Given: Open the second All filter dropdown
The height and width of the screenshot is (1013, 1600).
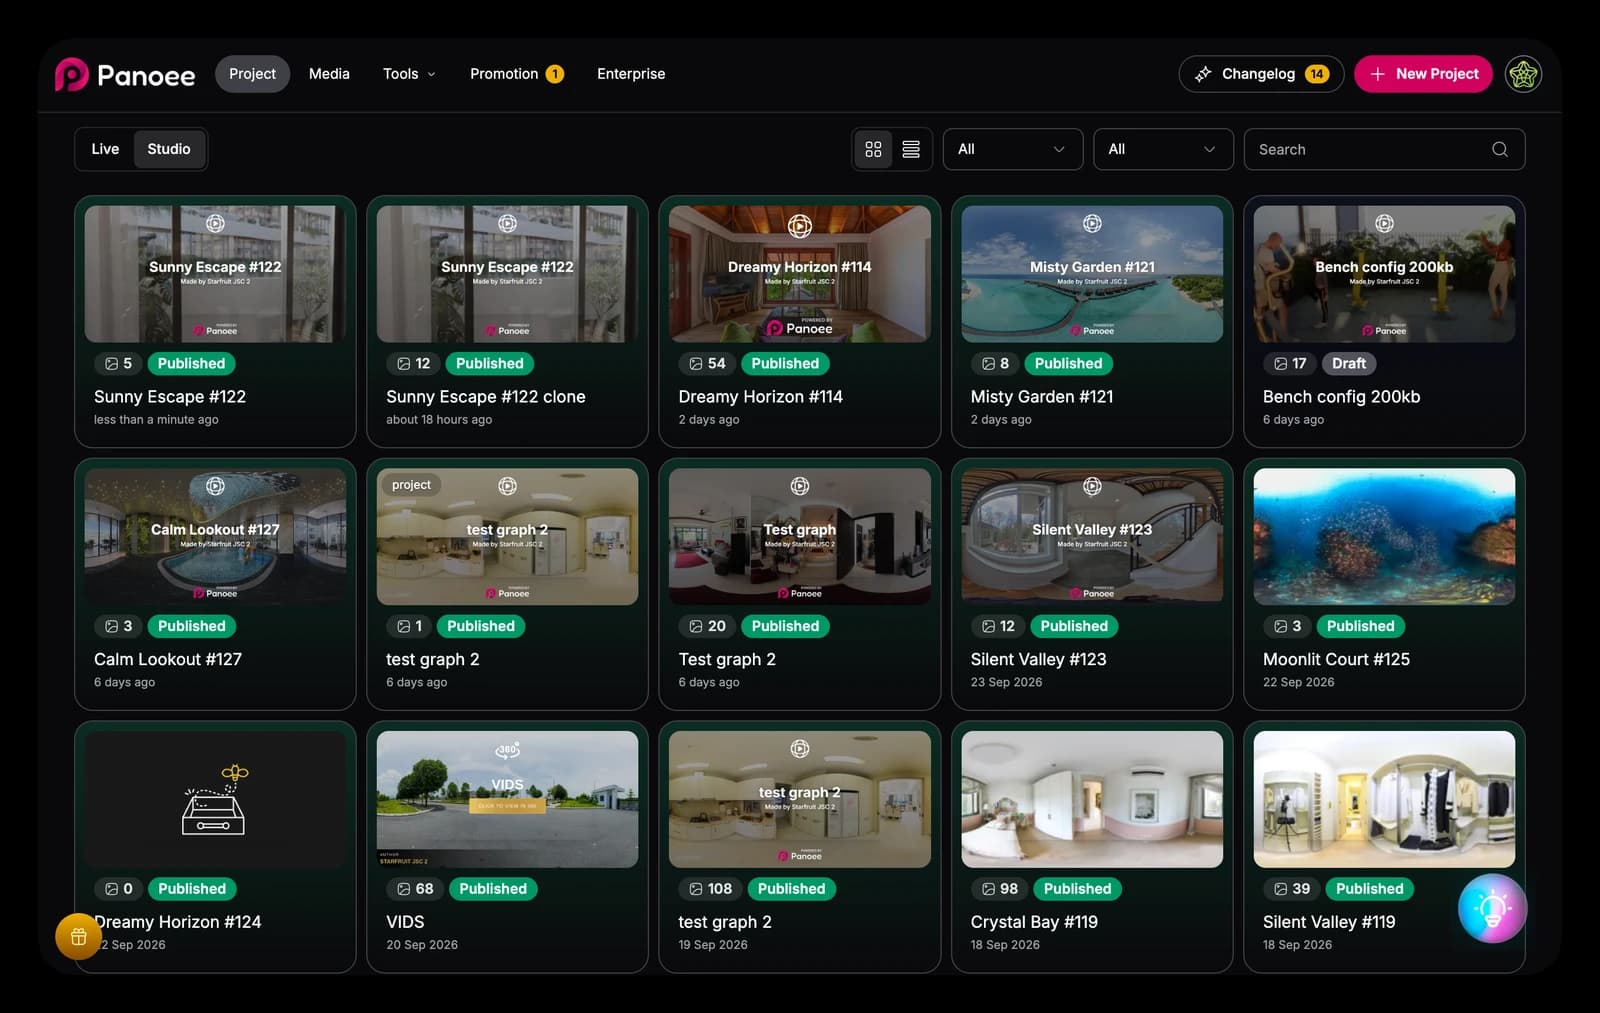Looking at the screenshot, I should tap(1163, 149).
